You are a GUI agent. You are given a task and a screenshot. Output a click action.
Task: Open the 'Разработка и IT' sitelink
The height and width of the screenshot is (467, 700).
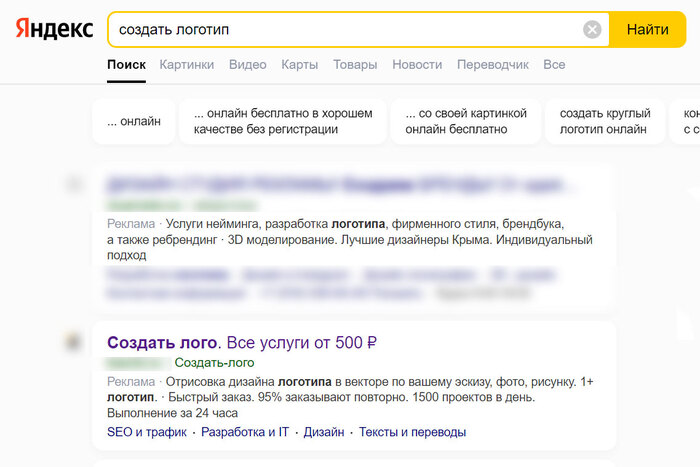245,433
